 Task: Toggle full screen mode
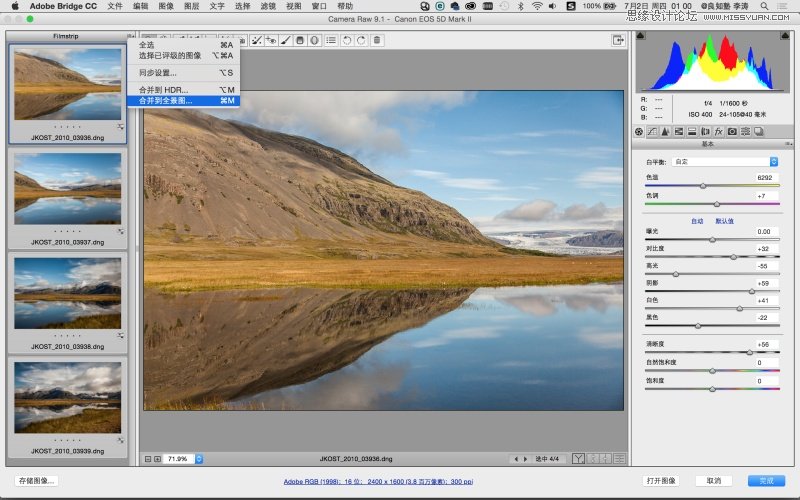coord(618,40)
